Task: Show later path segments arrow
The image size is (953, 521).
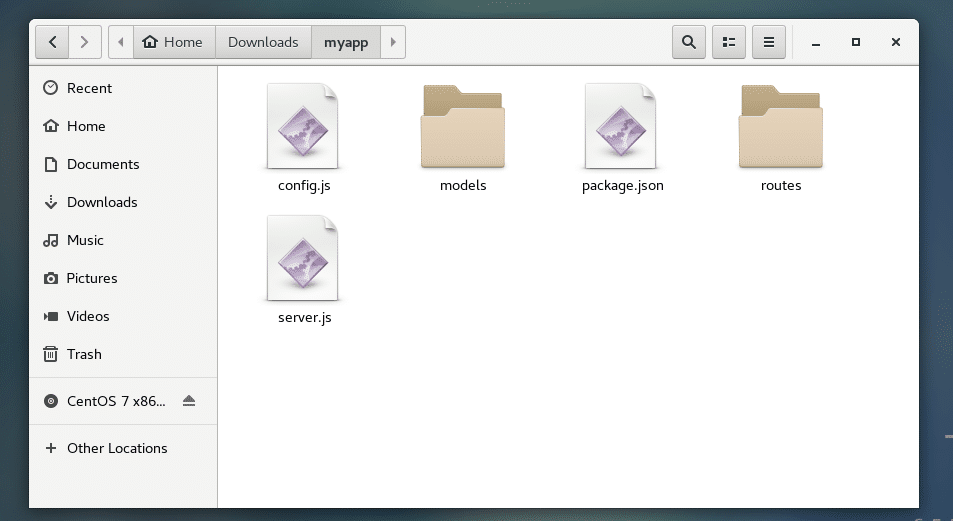Action: coord(393,42)
